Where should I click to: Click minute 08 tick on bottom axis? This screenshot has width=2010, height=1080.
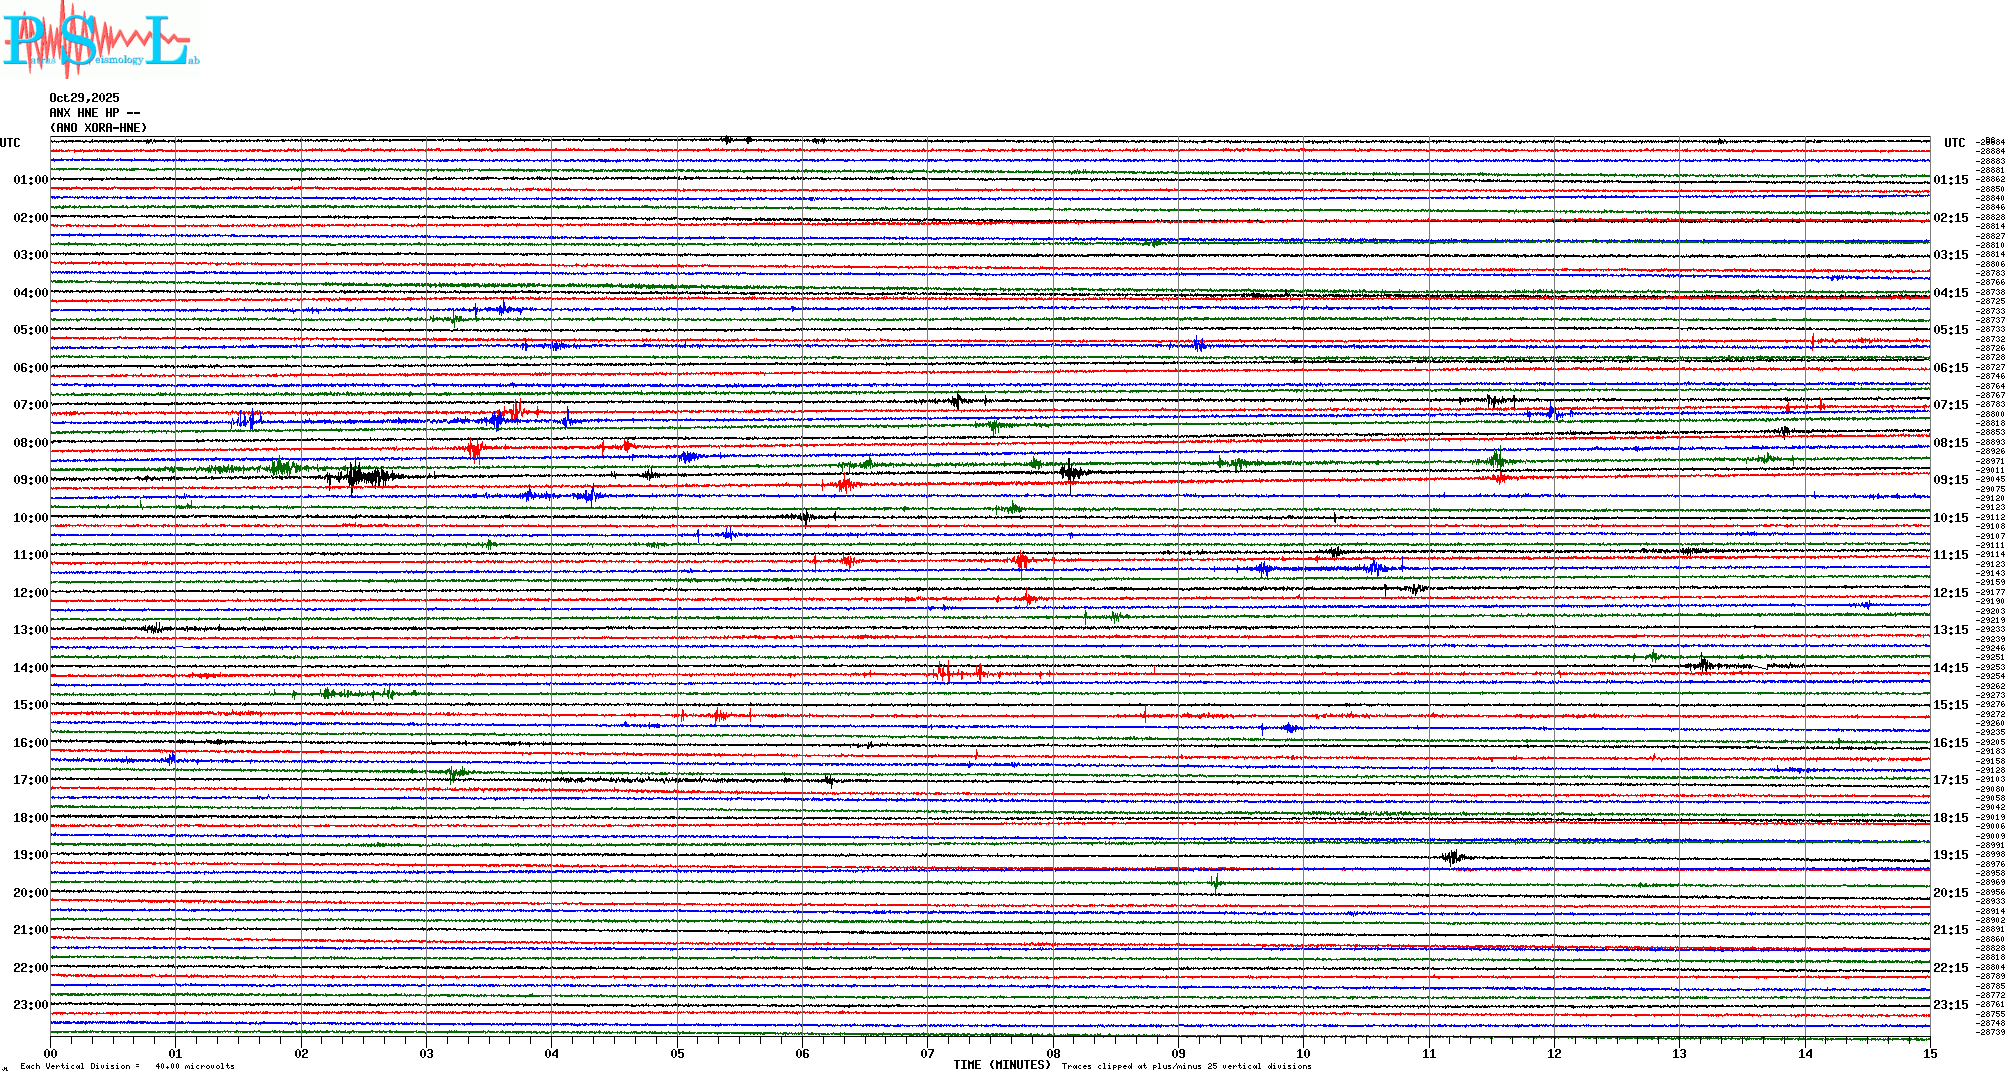point(1053,1053)
